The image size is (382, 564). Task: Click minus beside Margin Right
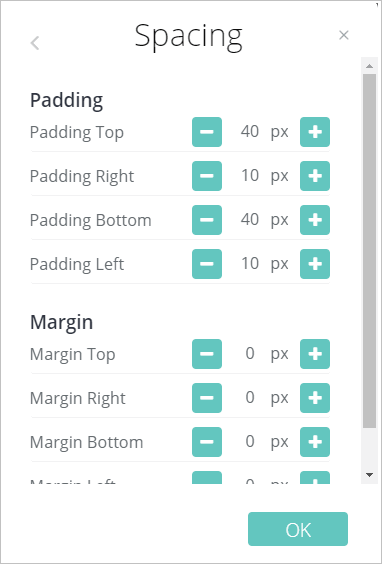[x=207, y=398]
